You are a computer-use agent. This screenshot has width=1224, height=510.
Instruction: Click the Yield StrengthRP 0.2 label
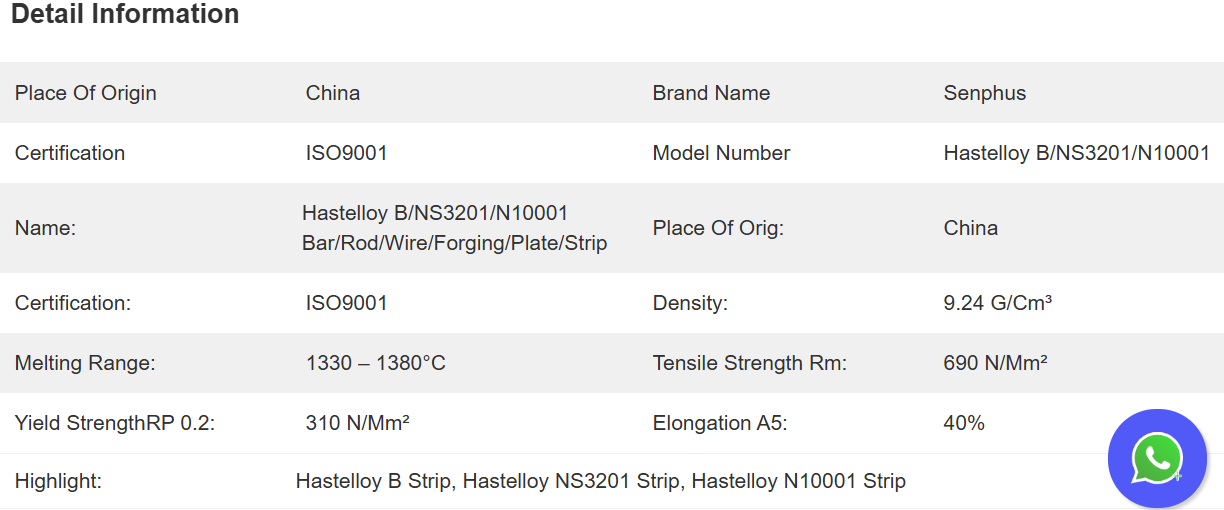coord(115,423)
